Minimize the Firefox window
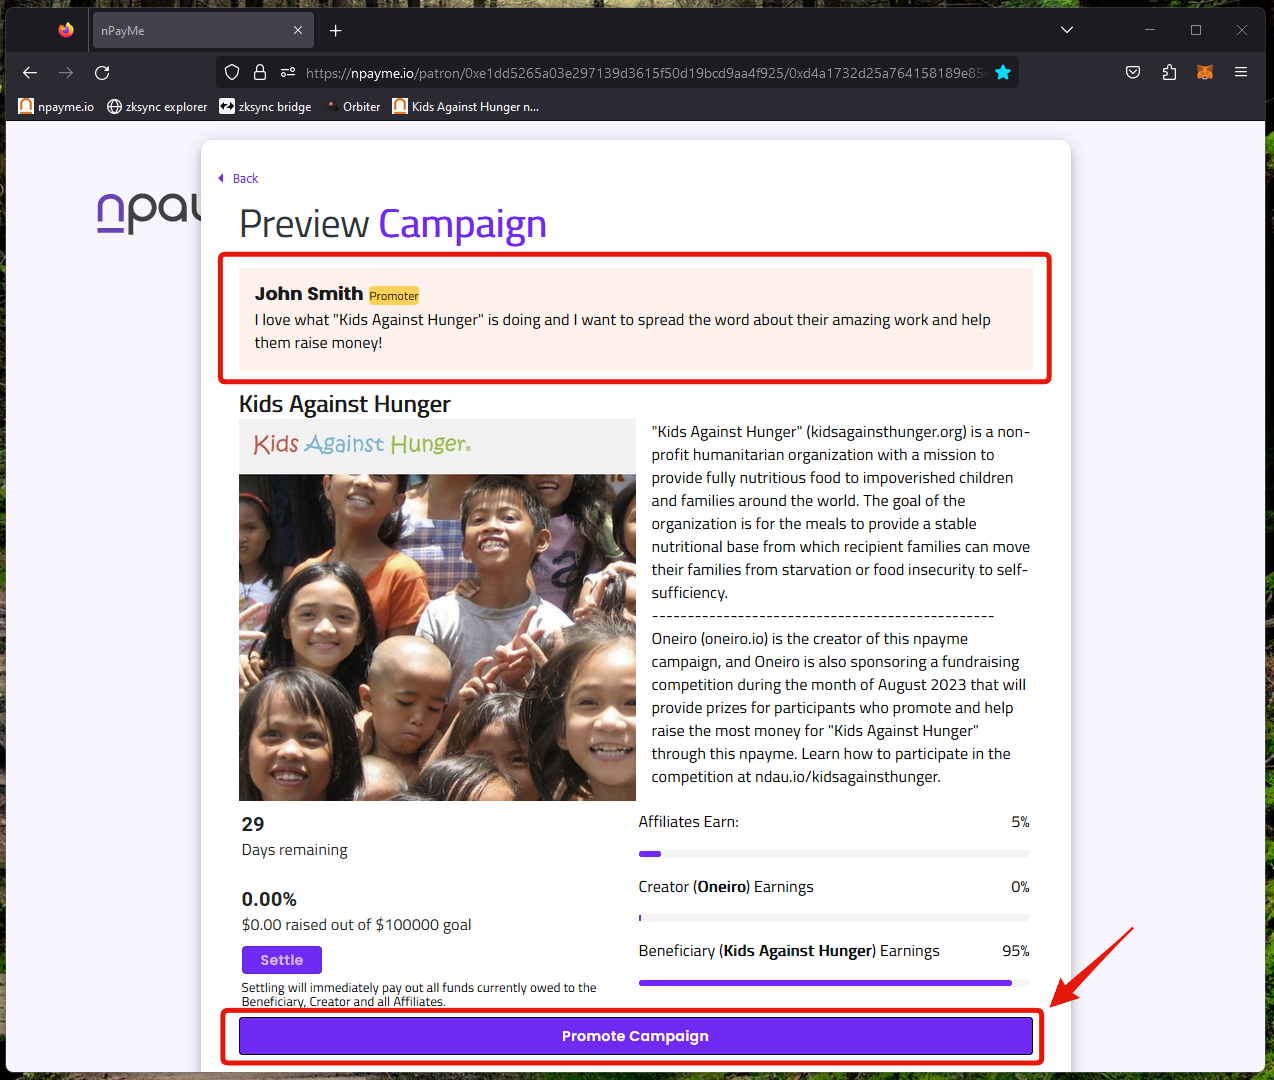 [x=1150, y=30]
